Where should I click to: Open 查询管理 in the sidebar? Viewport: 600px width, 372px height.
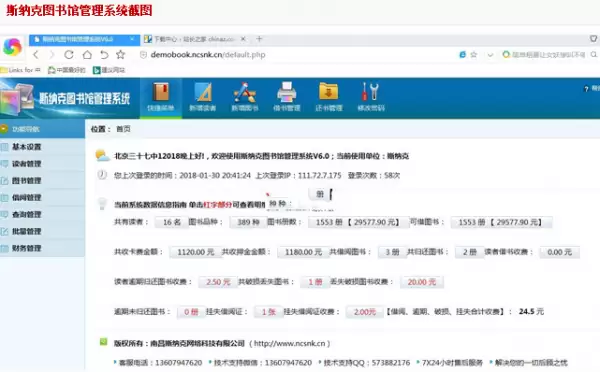[42, 214]
